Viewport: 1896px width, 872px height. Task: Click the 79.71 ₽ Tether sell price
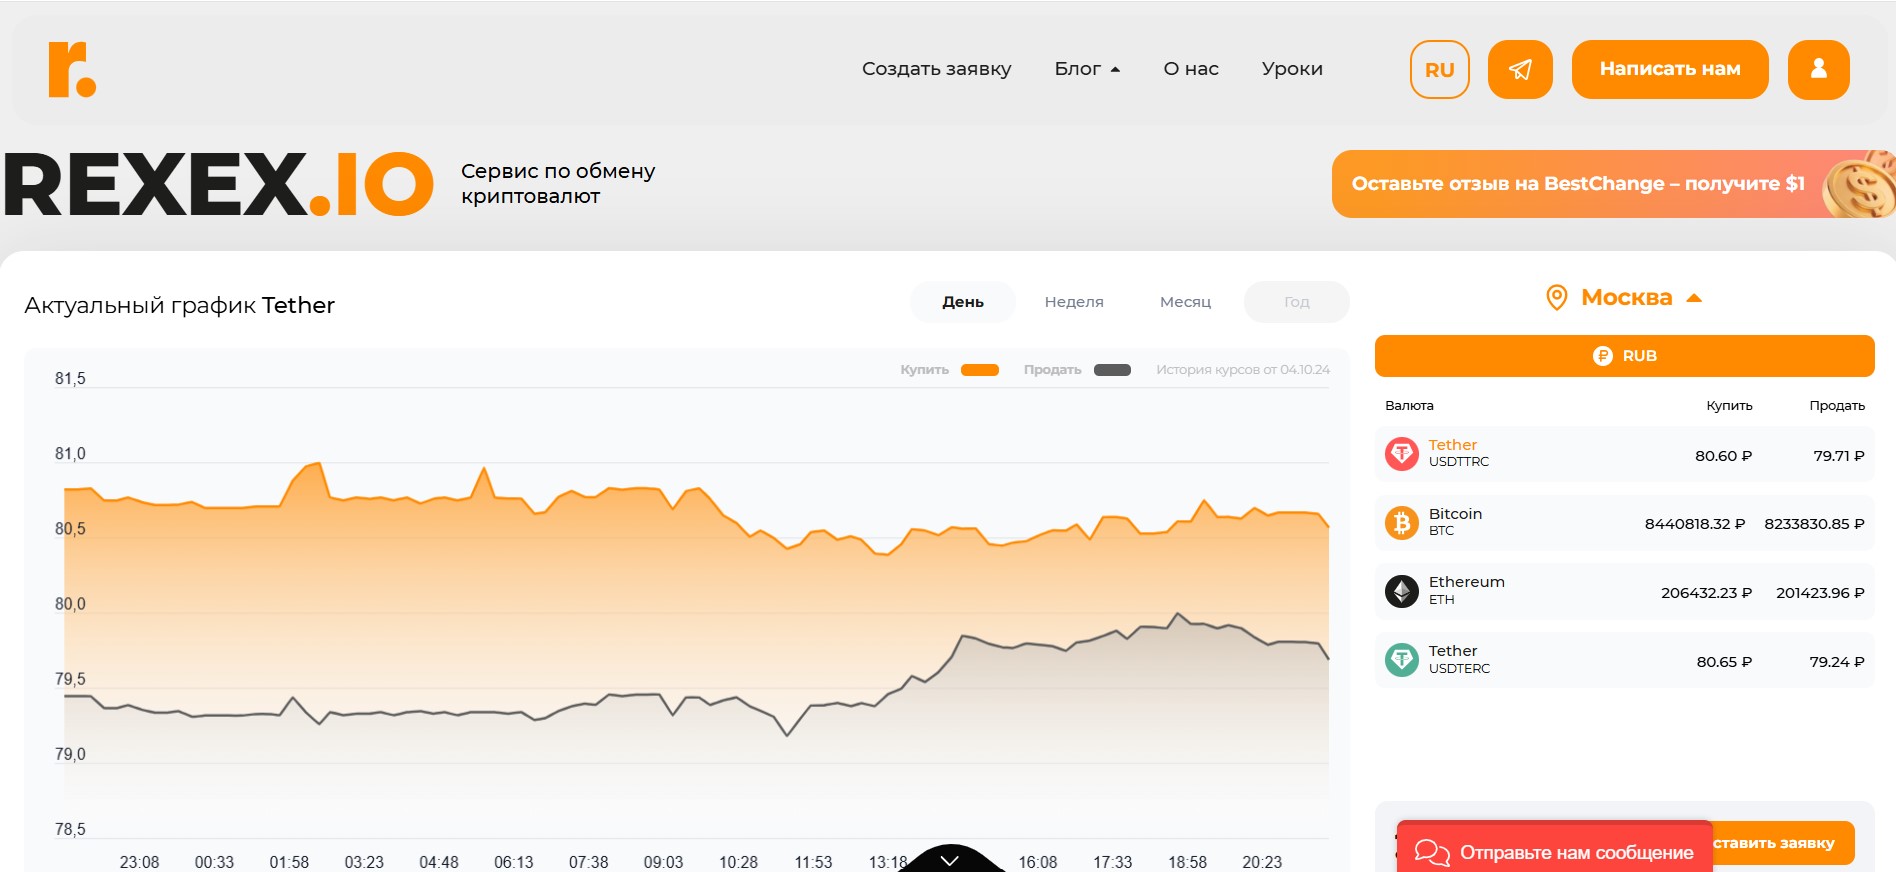point(1839,456)
